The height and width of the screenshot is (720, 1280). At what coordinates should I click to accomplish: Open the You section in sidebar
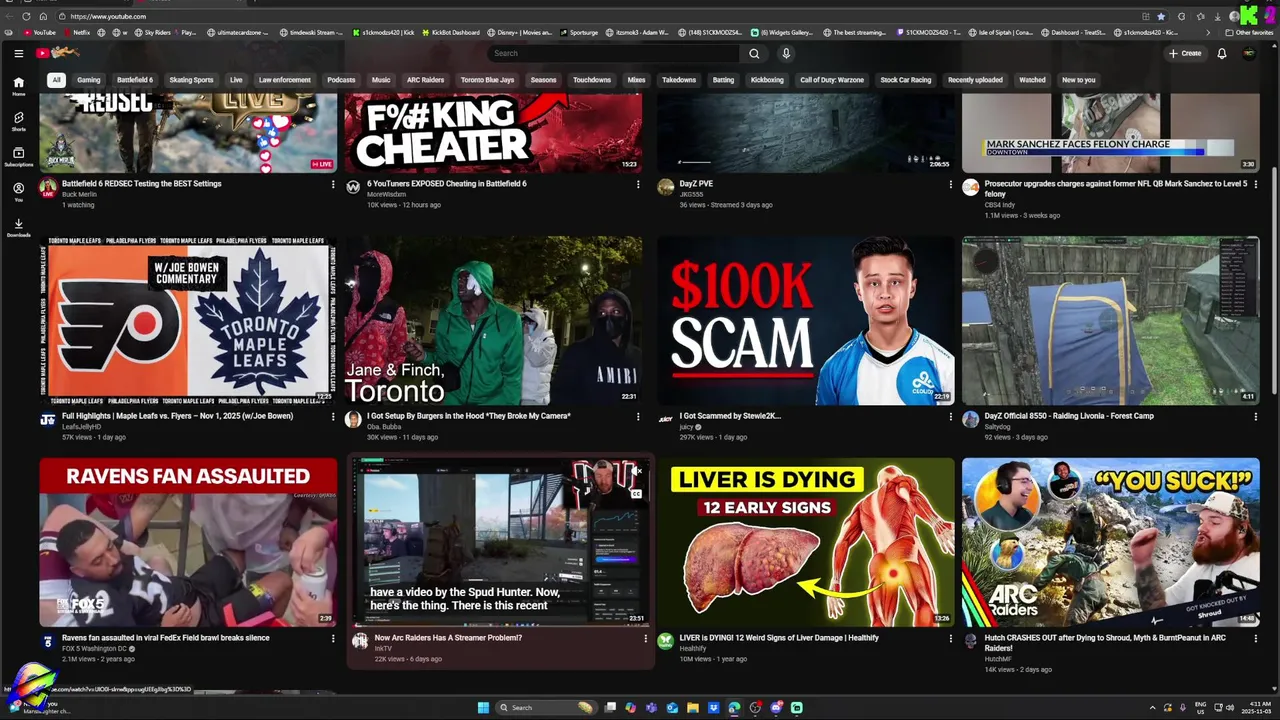click(x=18, y=192)
